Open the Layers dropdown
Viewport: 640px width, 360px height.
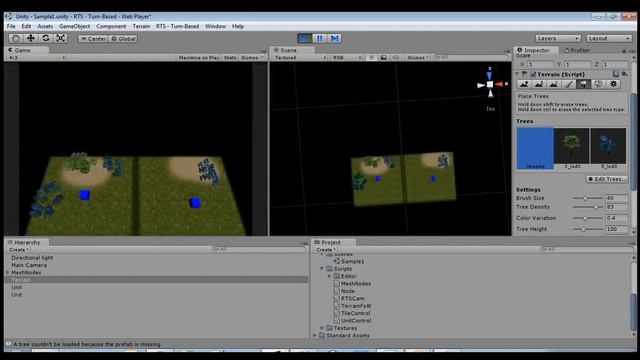coord(558,38)
